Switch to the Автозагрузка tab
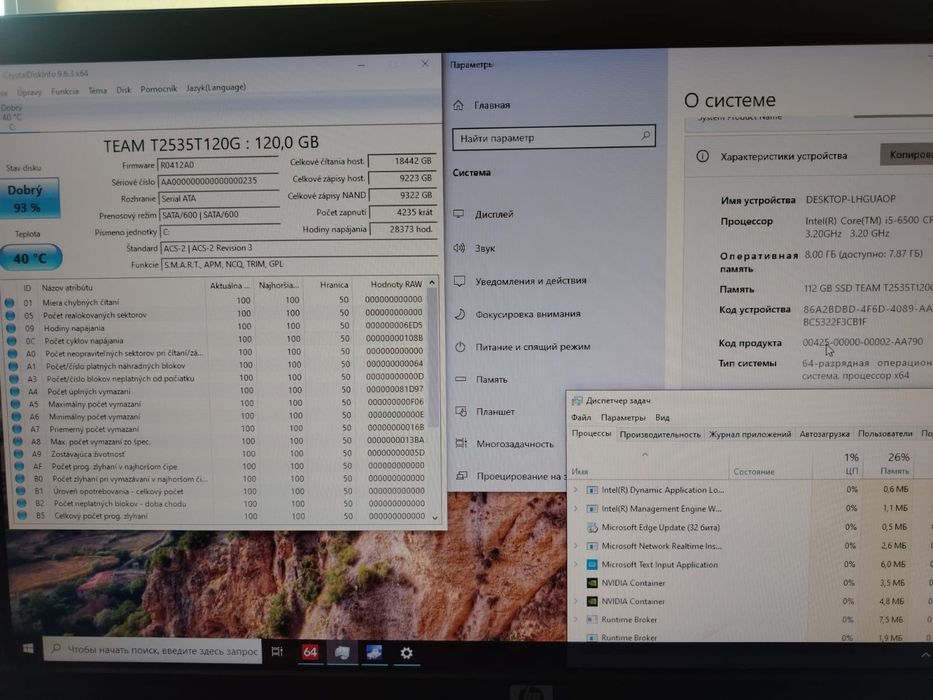Viewport: 933px width, 700px height. [824, 434]
